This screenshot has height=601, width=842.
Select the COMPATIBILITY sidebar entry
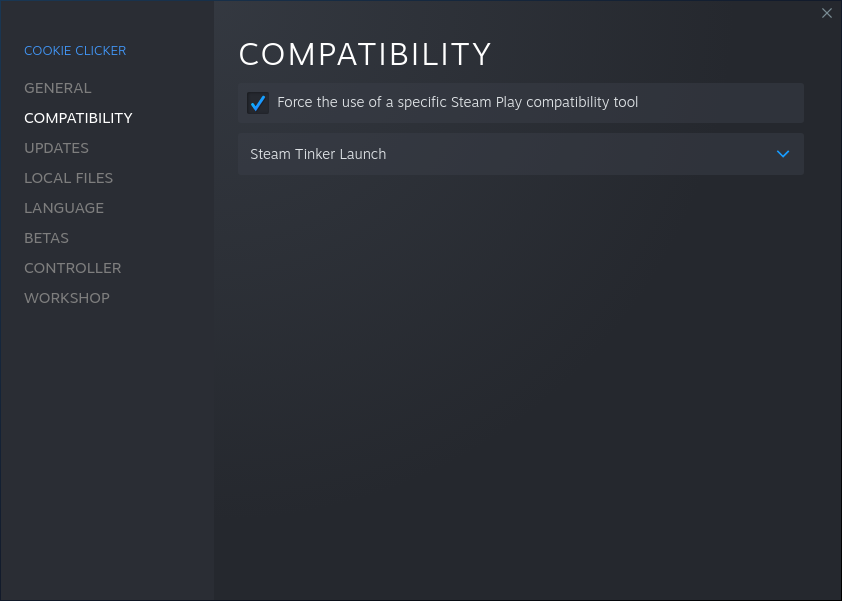coord(78,118)
